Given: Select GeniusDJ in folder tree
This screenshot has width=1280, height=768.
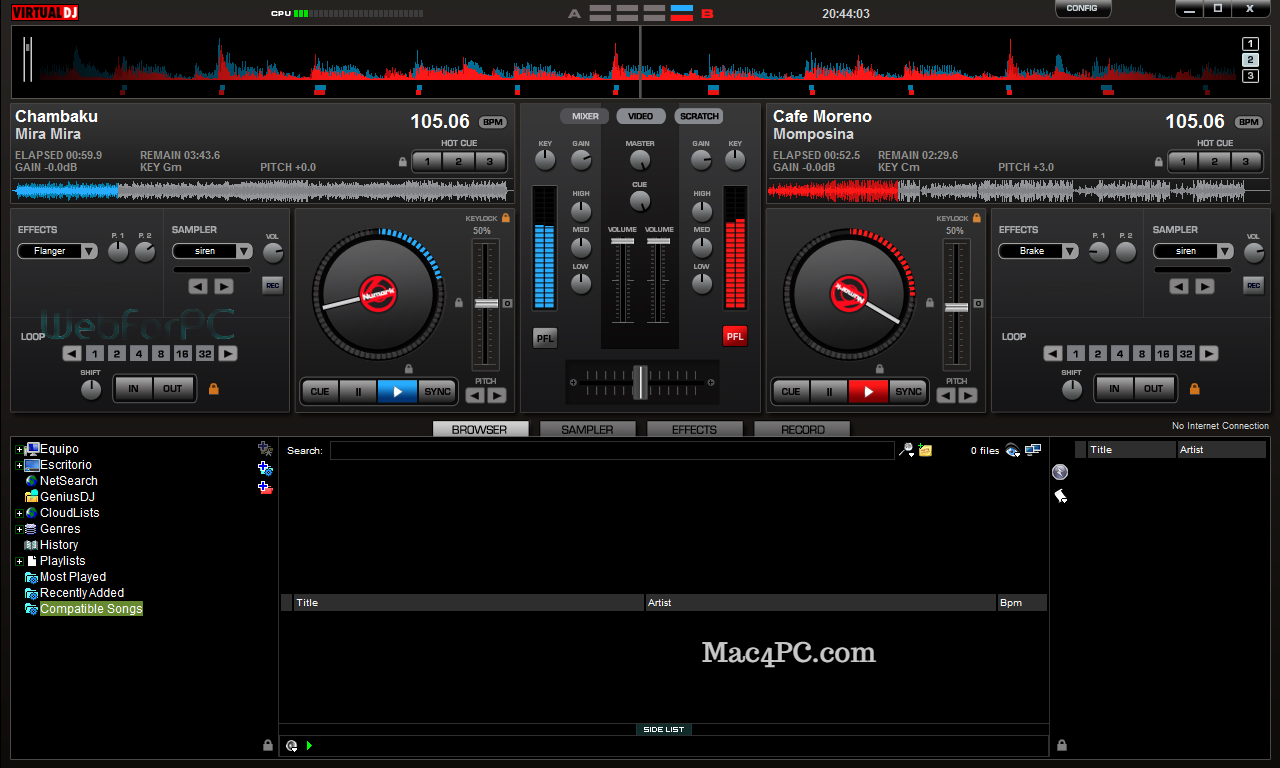Looking at the screenshot, I should [x=66, y=497].
